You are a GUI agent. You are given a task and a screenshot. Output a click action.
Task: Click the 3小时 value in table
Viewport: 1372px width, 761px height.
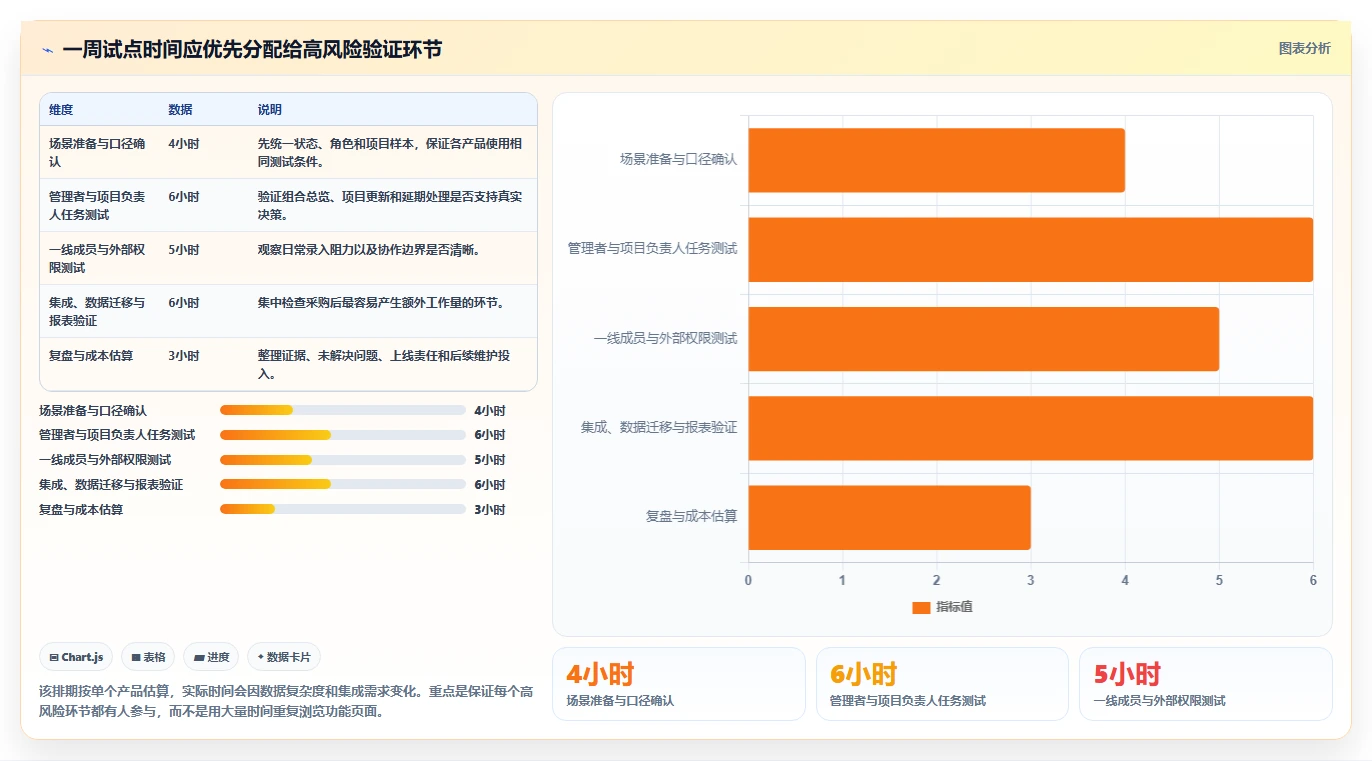[184, 355]
